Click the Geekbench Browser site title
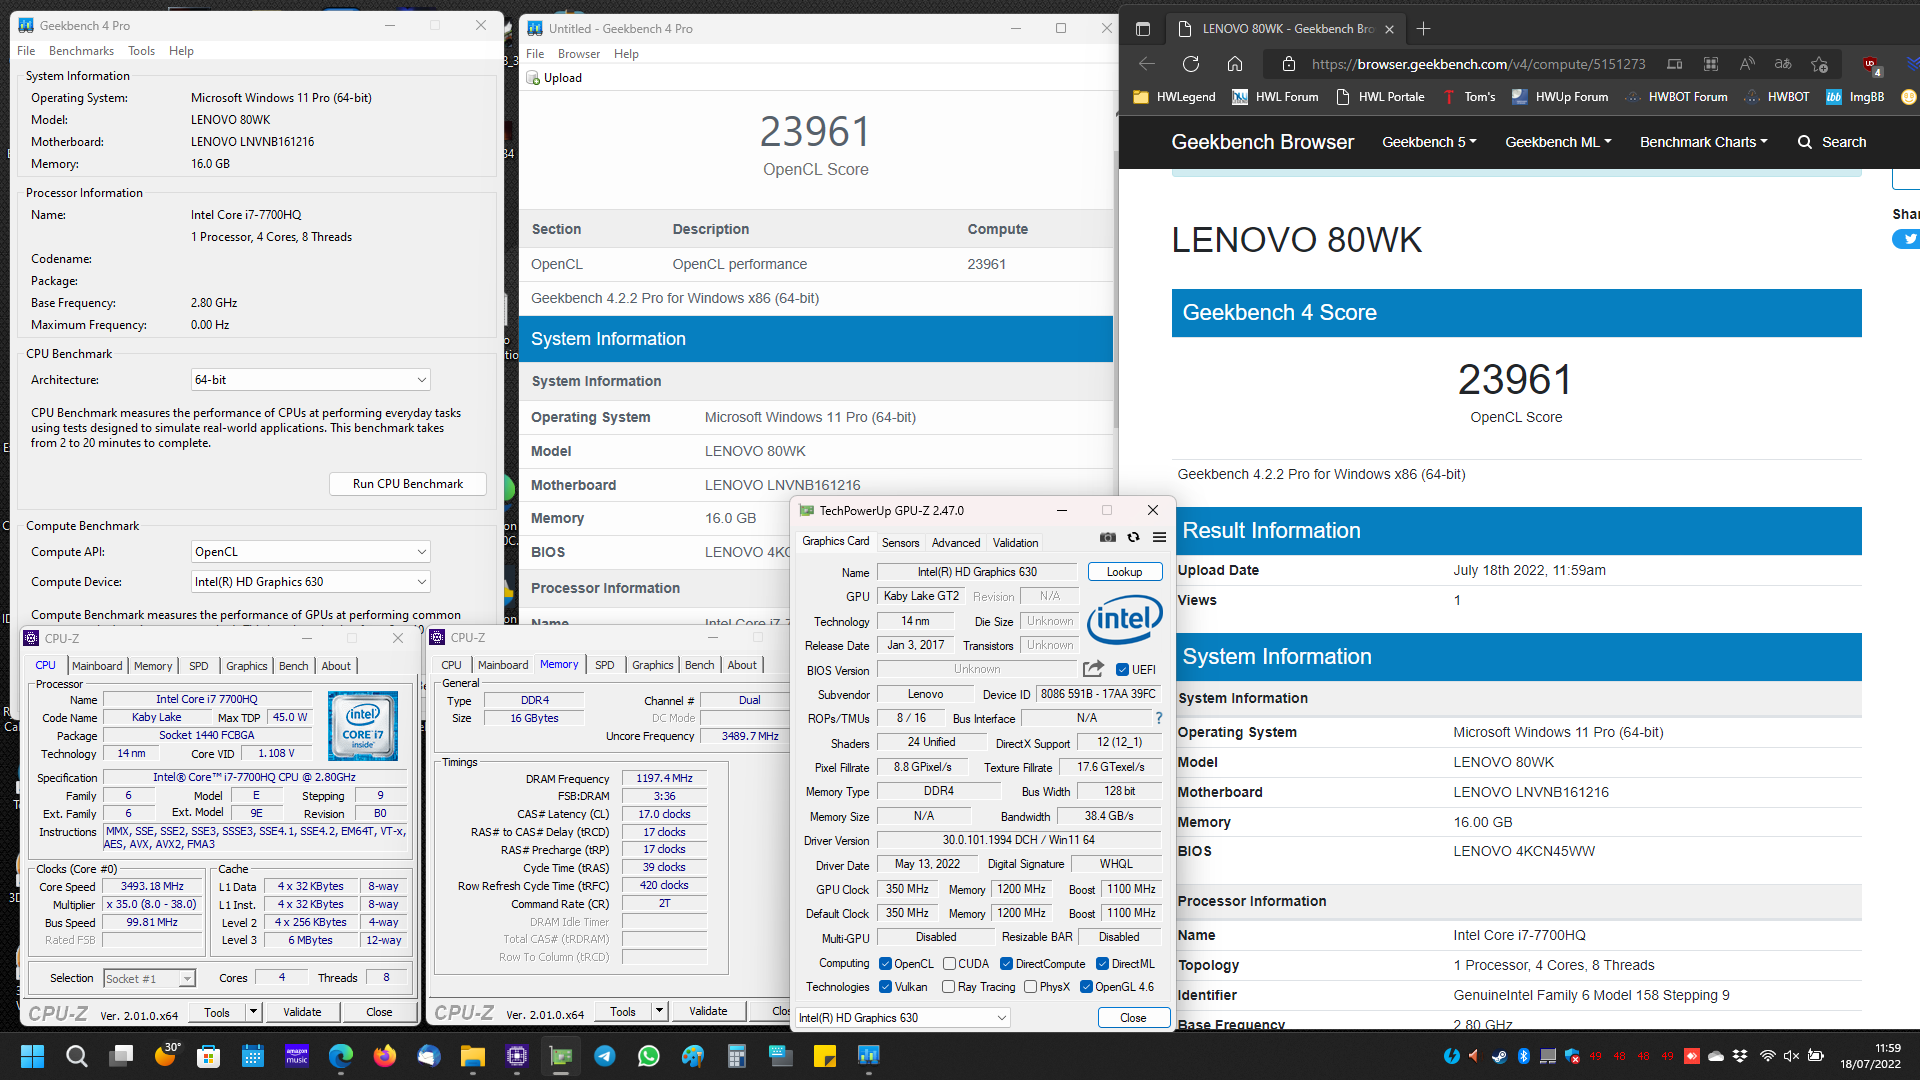Screen dimensions: 1920x1080 1262,142
